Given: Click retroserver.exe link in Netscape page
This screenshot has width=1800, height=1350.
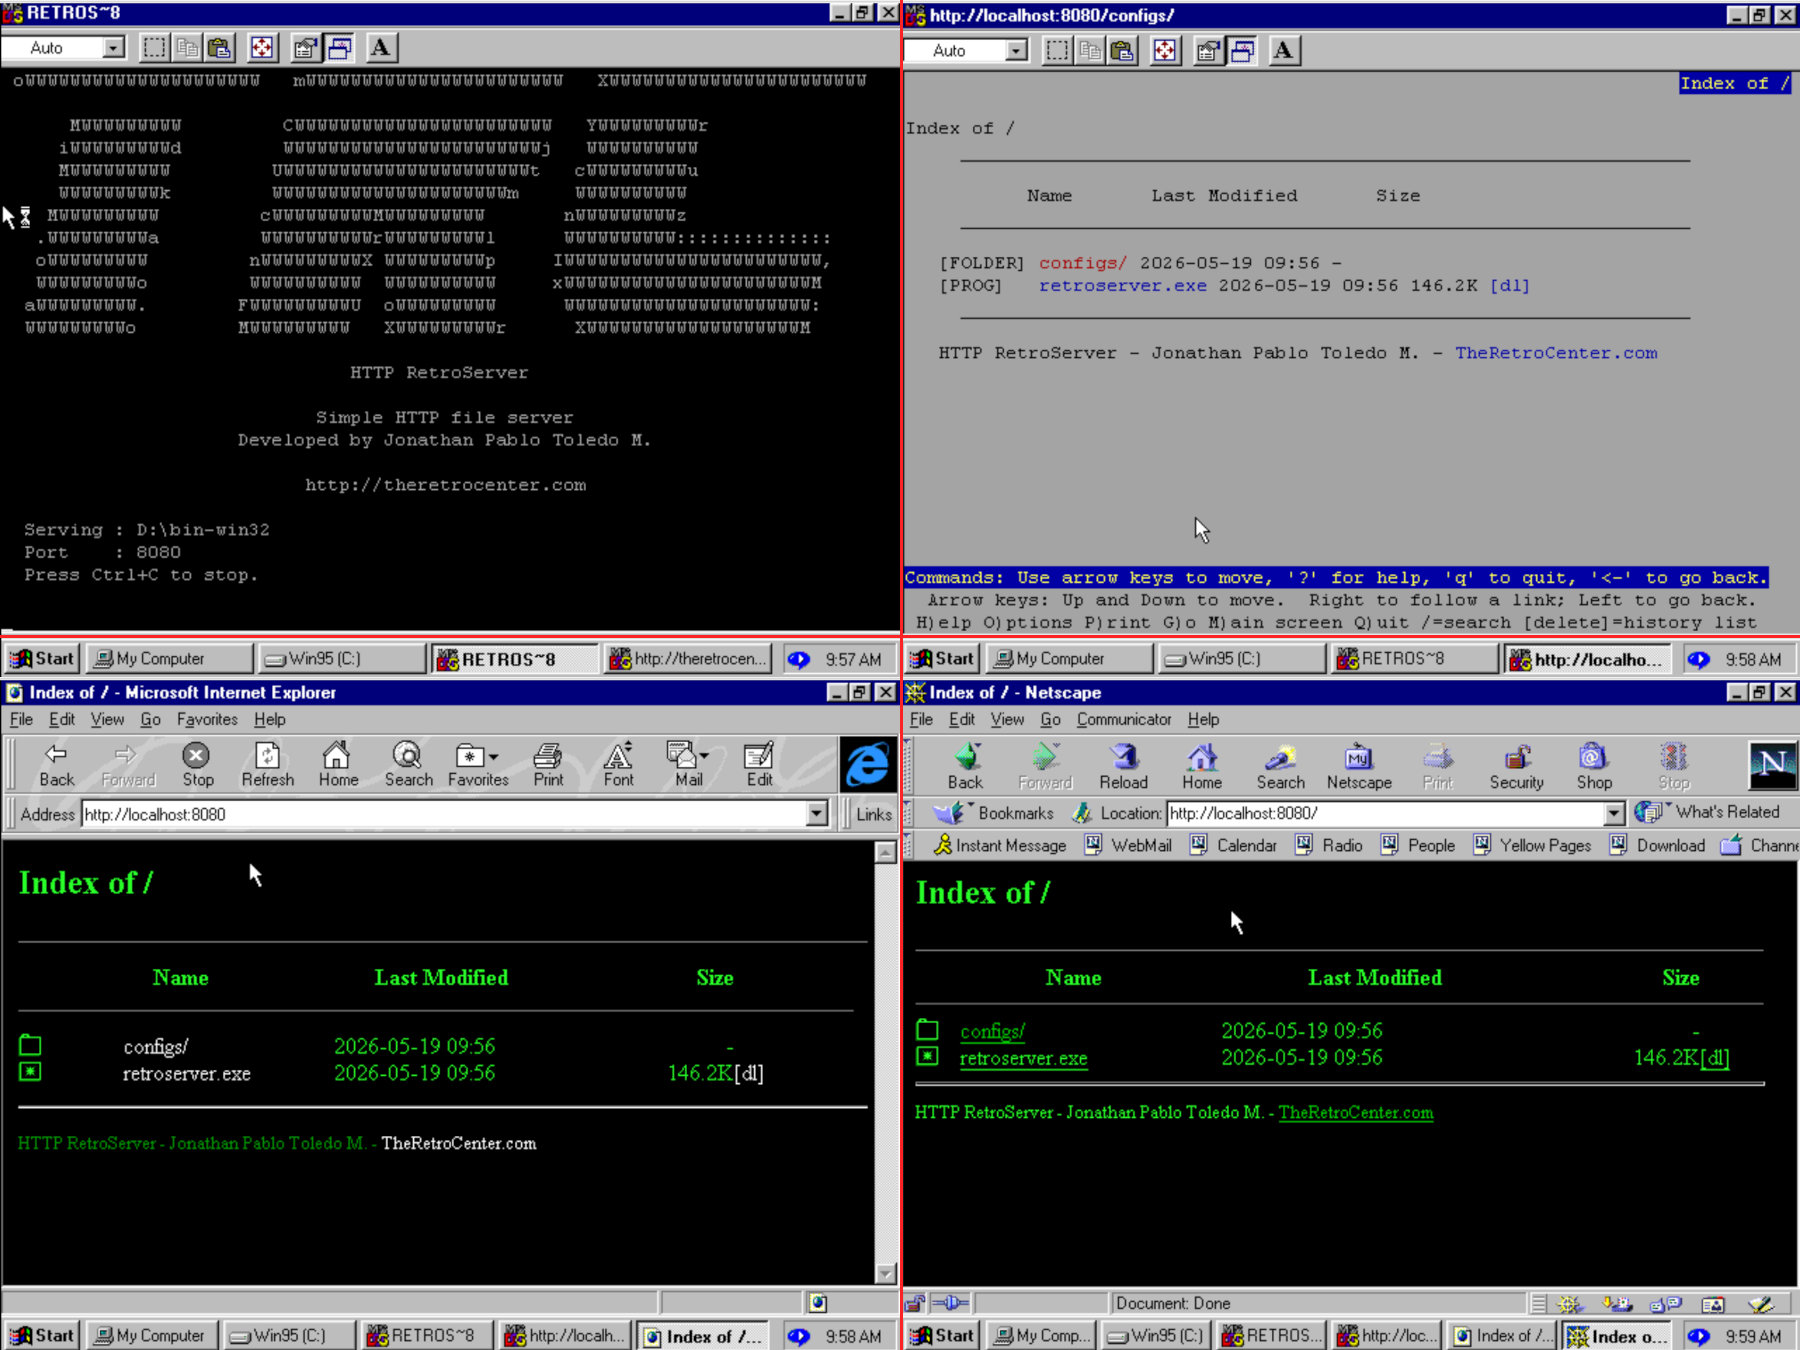Looking at the screenshot, I should [x=1023, y=1058].
